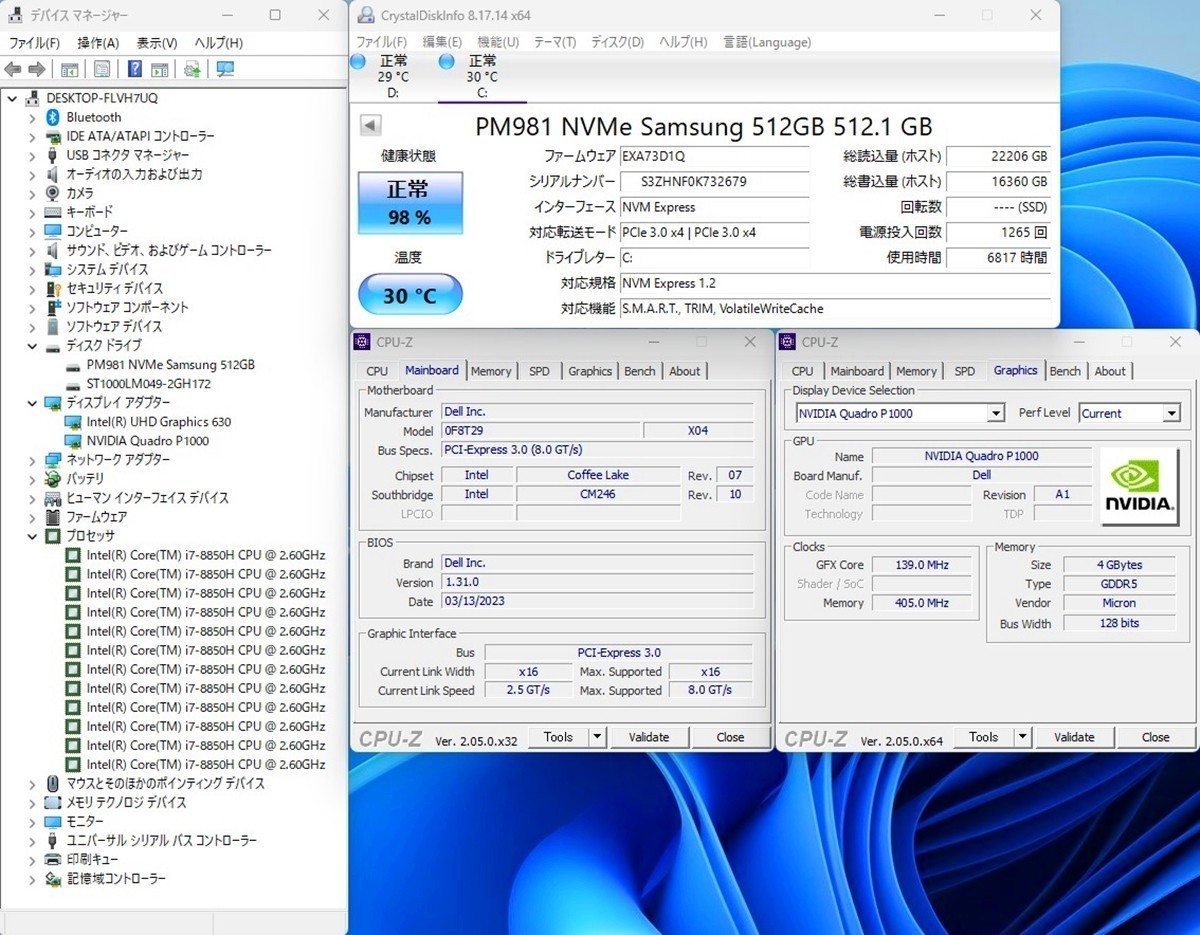
Task: Click the Scan for hardware changes monitor icon
Action: pos(225,69)
